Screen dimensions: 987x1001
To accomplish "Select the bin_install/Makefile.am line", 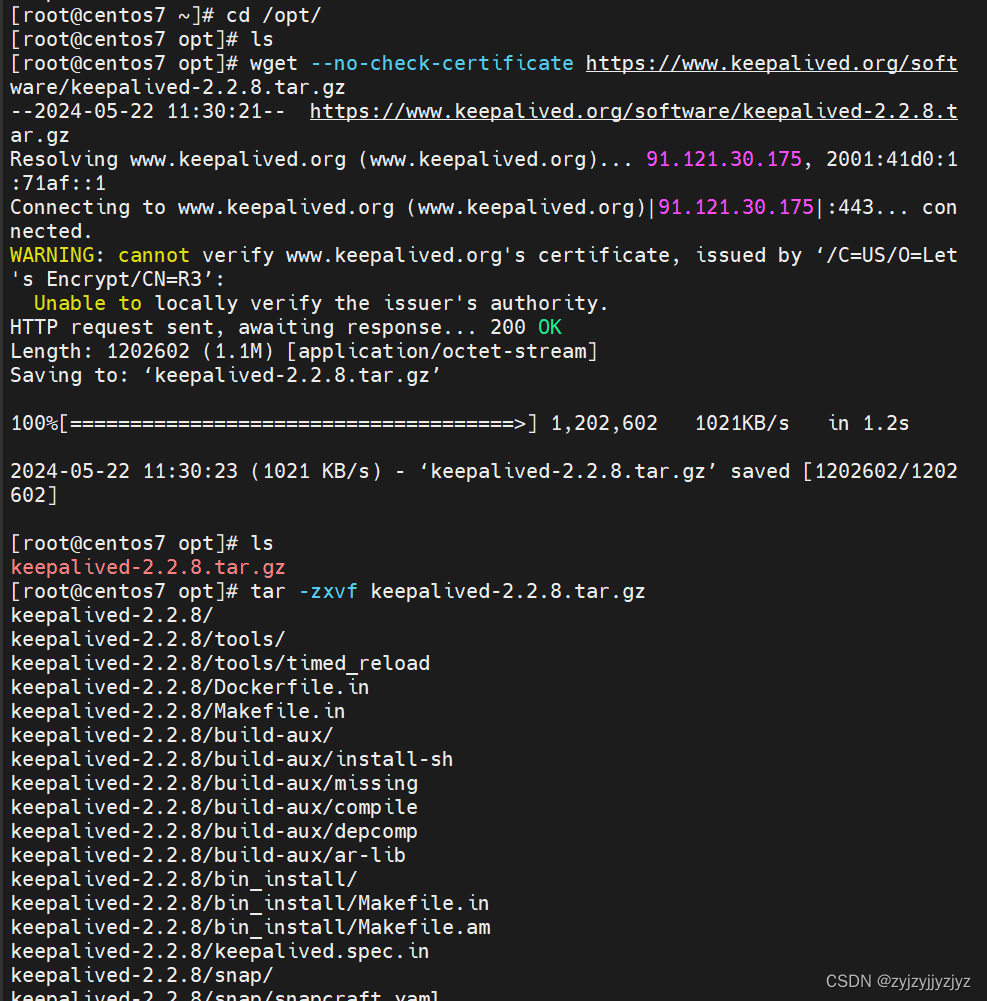I will pos(250,928).
